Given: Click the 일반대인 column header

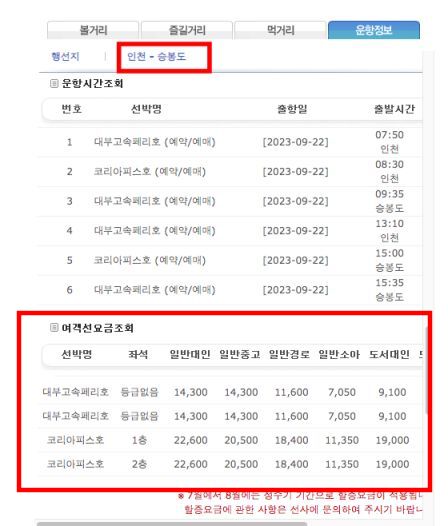Looking at the screenshot, I should [x=190, y=354].
